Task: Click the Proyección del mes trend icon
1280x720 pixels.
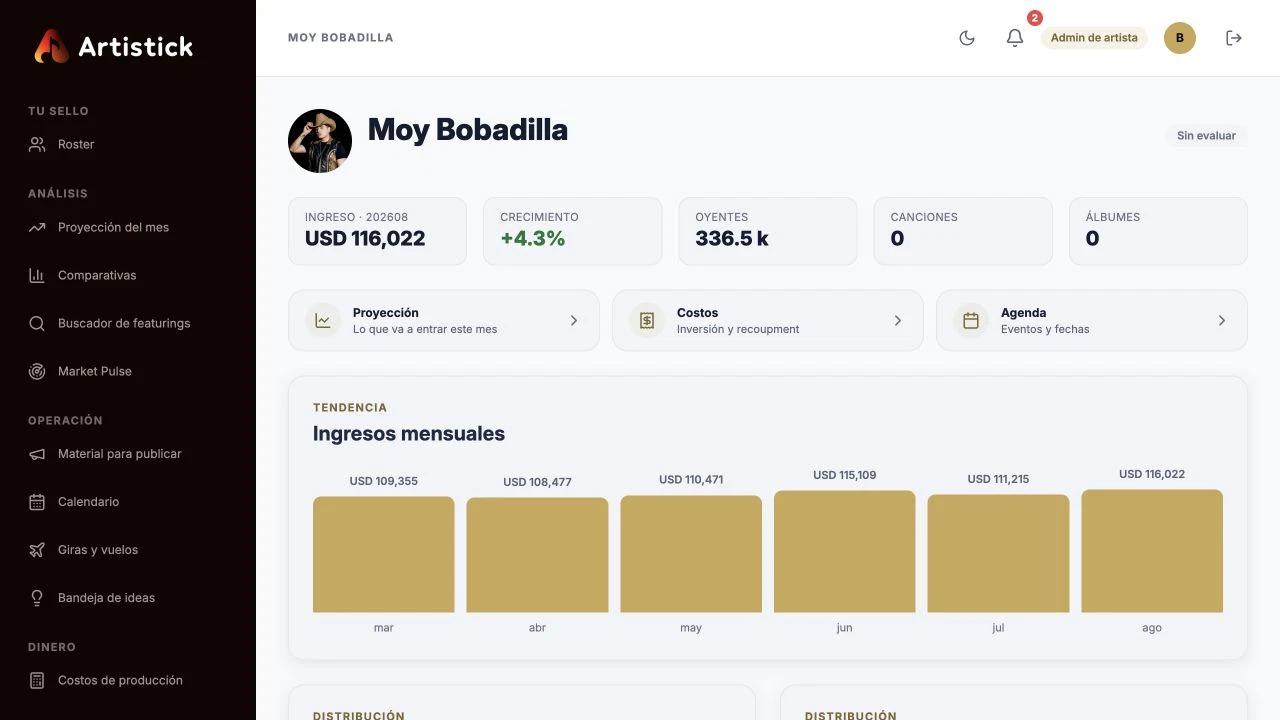Action: pyautogui.click(x=37, y=227)
